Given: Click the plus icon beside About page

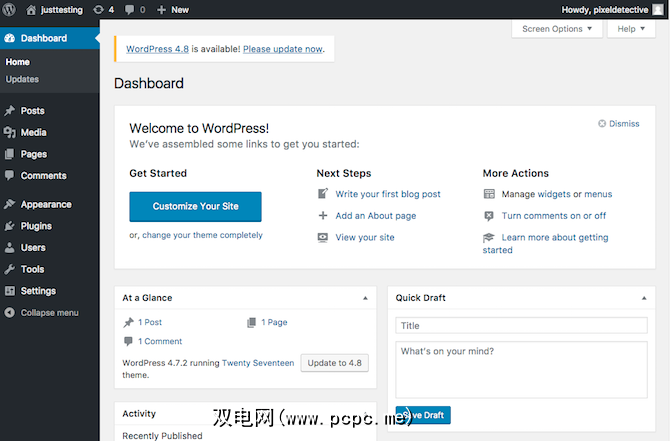Looking at the screenshot, I should point(323,215).
